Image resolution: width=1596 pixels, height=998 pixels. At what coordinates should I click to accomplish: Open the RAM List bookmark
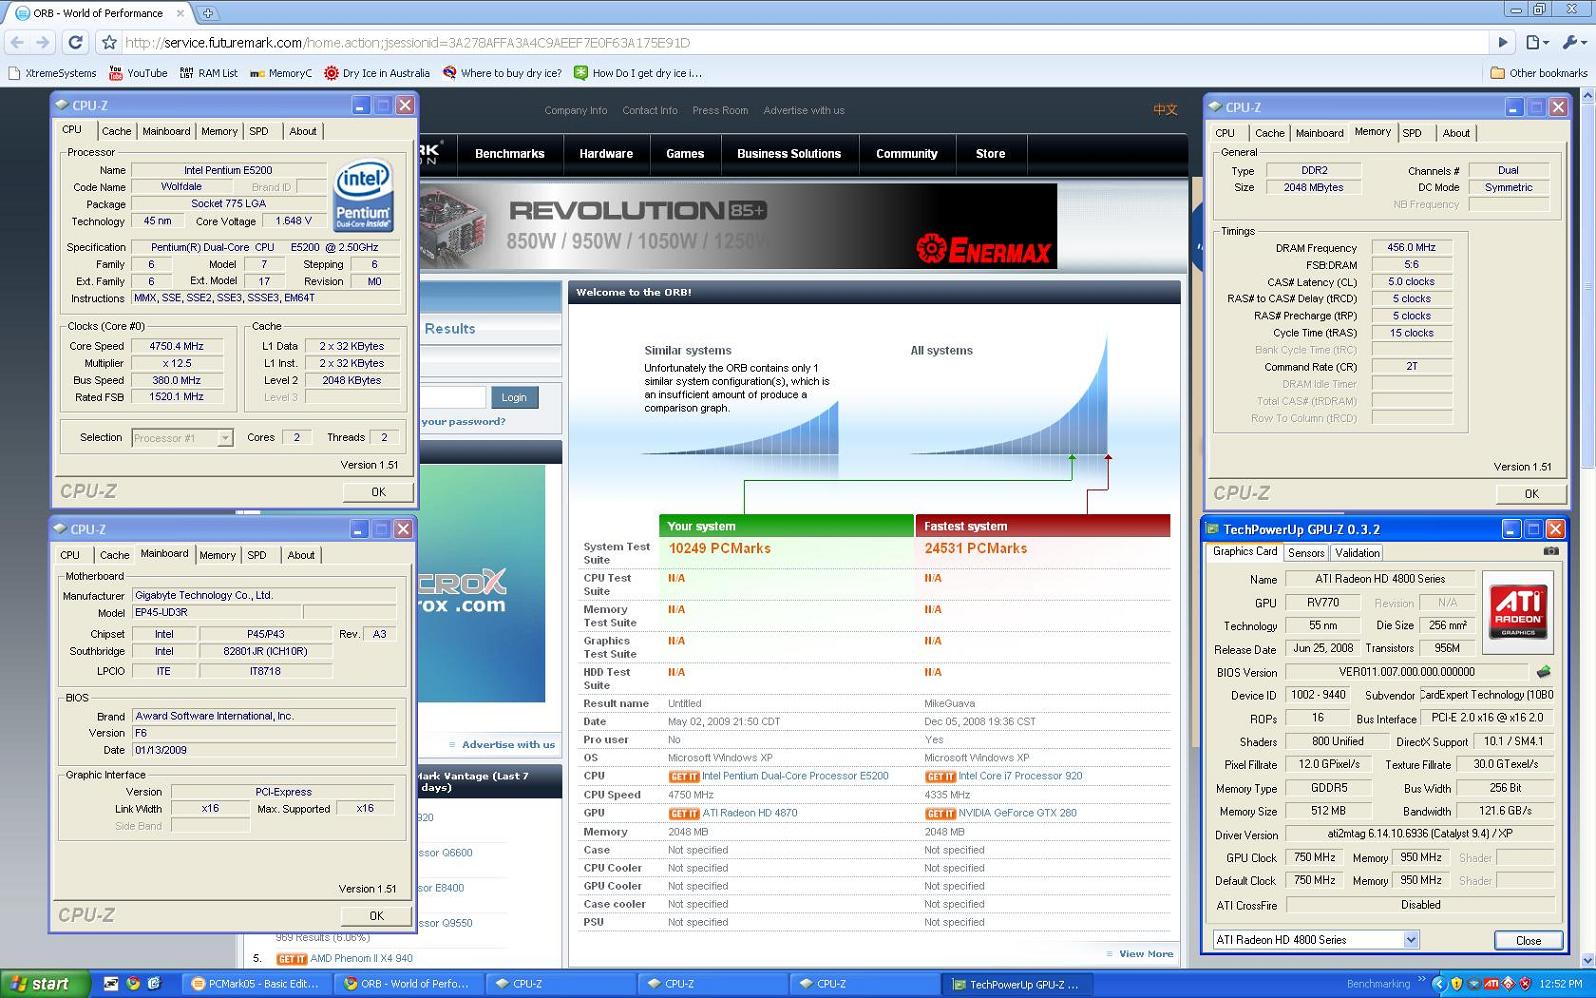[x=209, y=73]
